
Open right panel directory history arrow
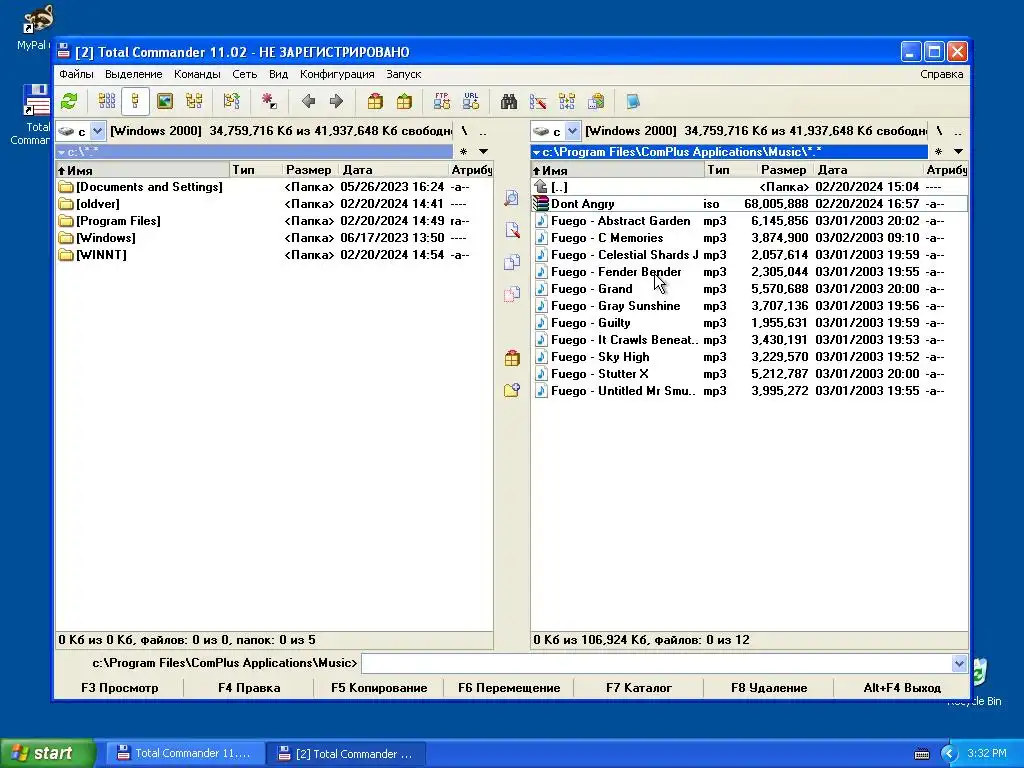coord(958,152)
